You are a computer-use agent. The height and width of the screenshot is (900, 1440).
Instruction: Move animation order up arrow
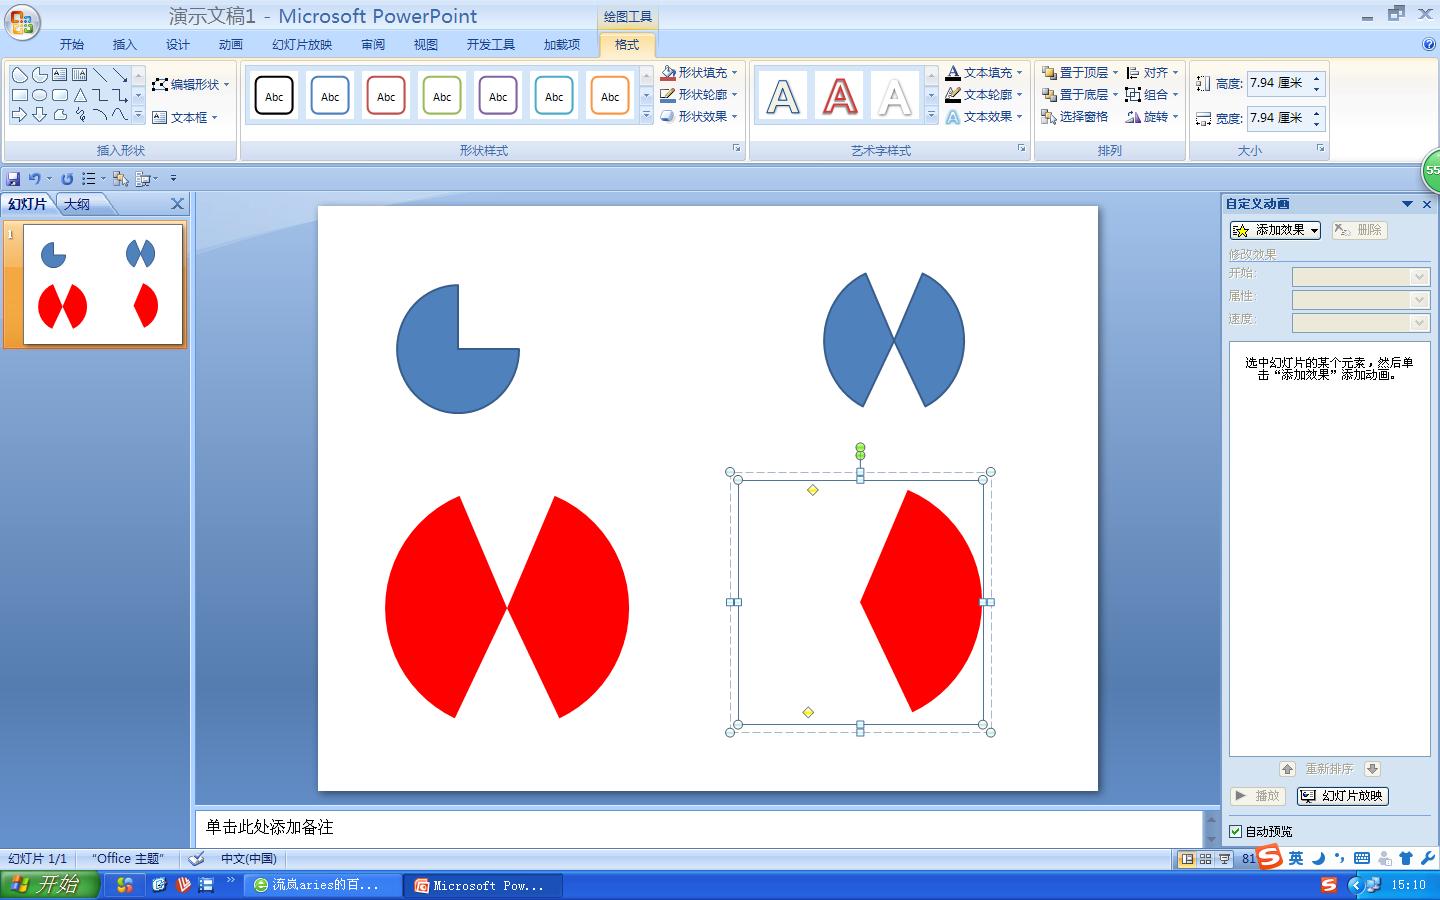pyautogui.click(x=1287, y=769)
